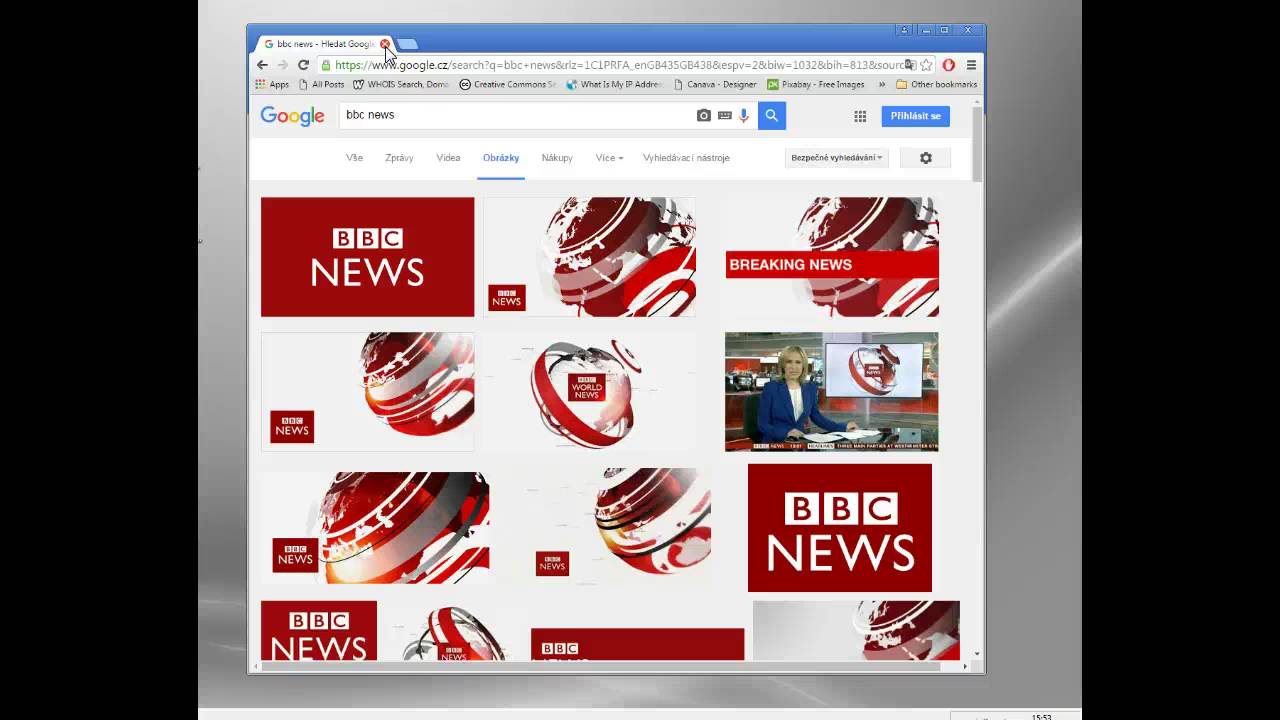Start voice search with the microphone
Screen dimensions: 1280x720
coord(744,116)
